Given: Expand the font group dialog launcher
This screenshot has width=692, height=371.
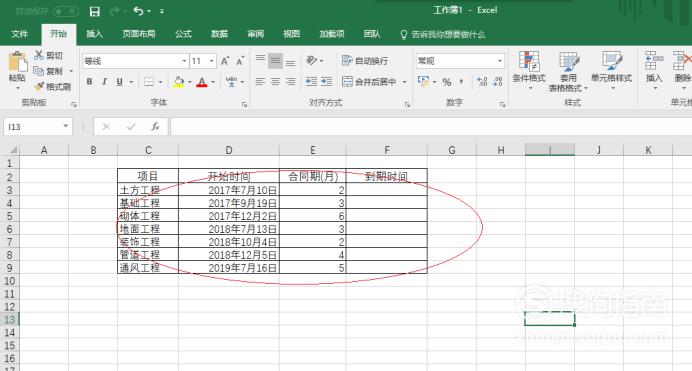Looking at the screenshot, I should [x=244, y=105].
